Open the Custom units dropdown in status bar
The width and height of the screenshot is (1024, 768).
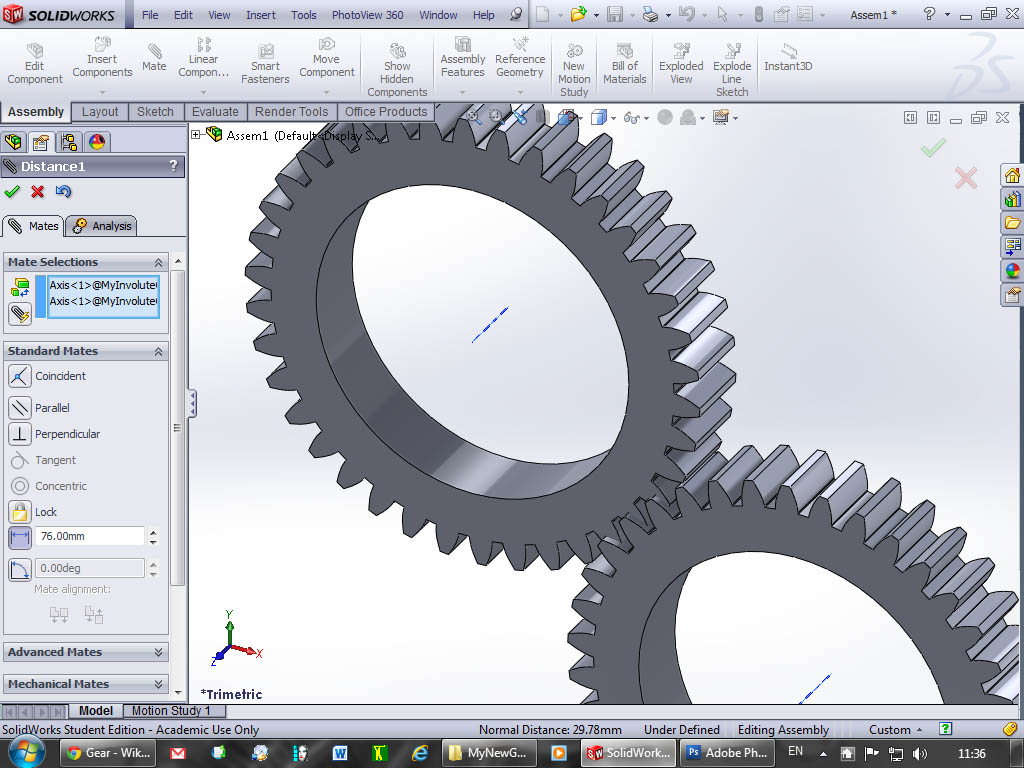tap(895, 729)
